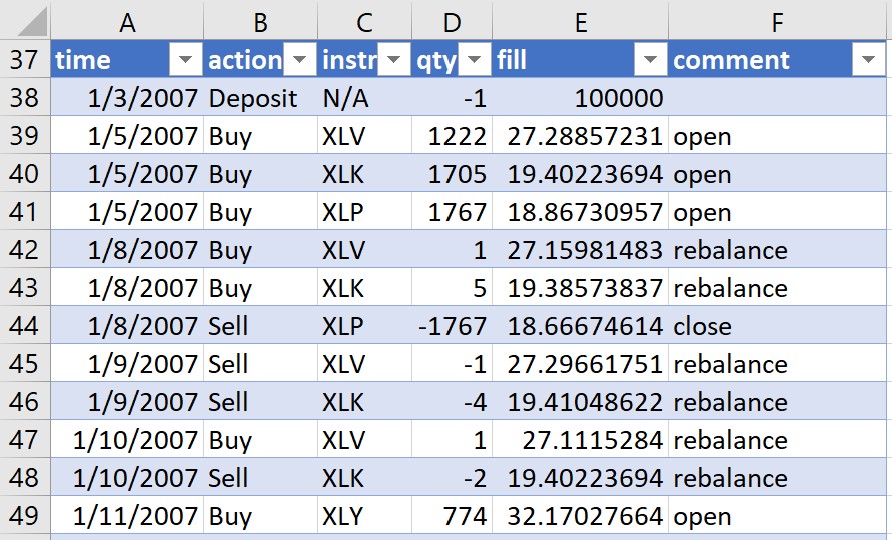Open the qty column filter dropdown
892x540 pixels.
coord(474,59)
